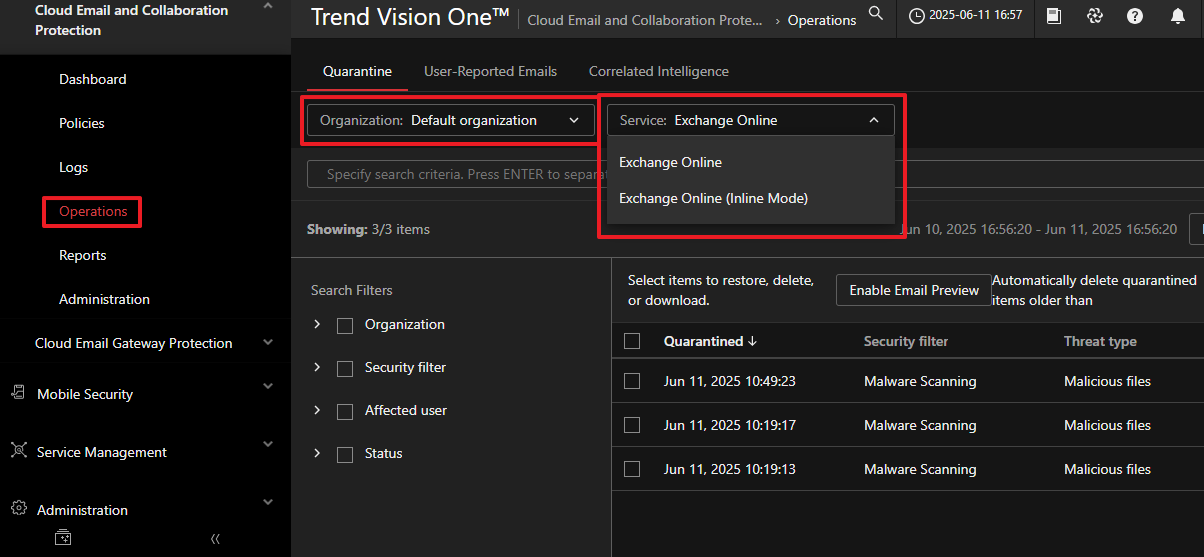
Task: Click the search magnifier icon in header
Action: pos(876,13)
